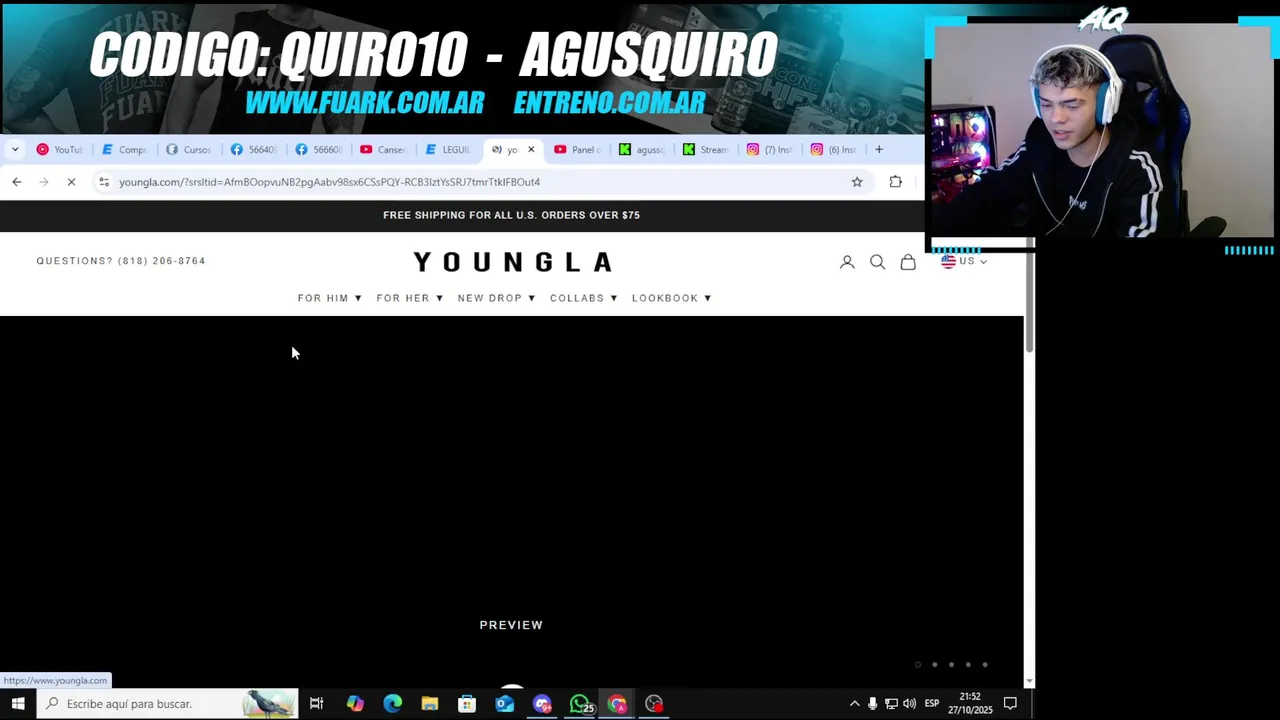Open Chrome from the taskbar
The image size is (1280, 720).
617,704
